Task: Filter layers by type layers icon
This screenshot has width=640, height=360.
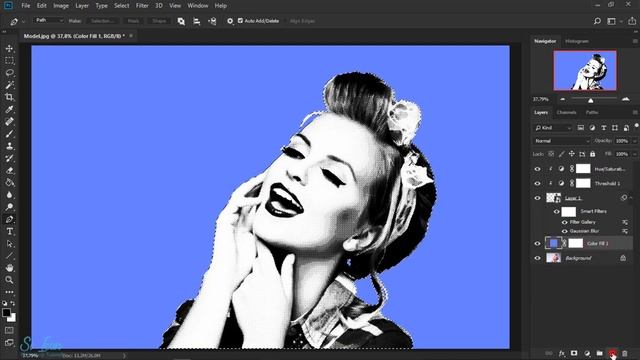Action: (604, 128)
